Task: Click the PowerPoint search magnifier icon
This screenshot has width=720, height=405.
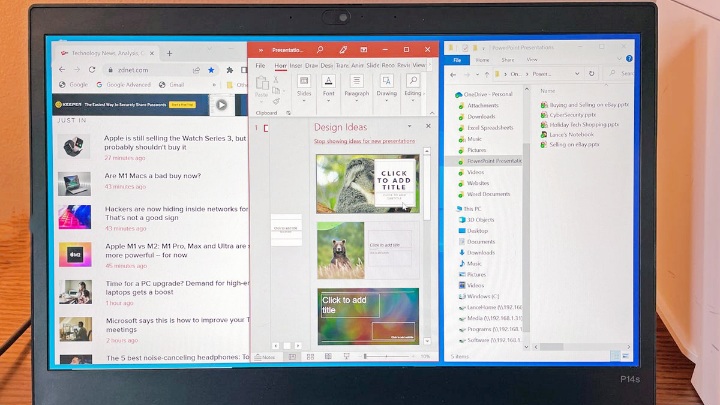Action: tap(320, 49)
